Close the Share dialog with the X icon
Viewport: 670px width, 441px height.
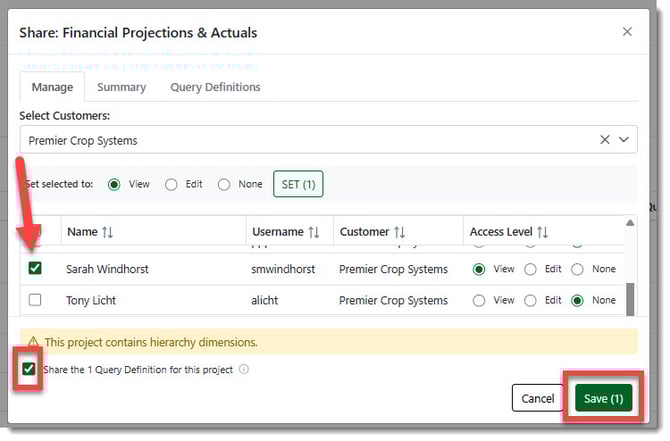(627, 32)
